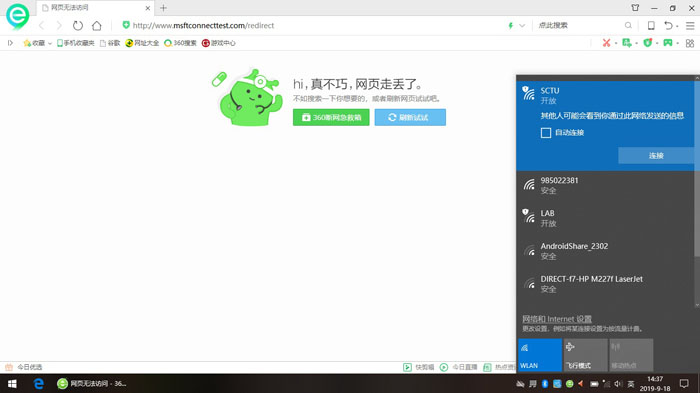Open the 谷歌 bookmark
Image resolution: width=700 pixels, height=393 pixels.
coord(110,43)
